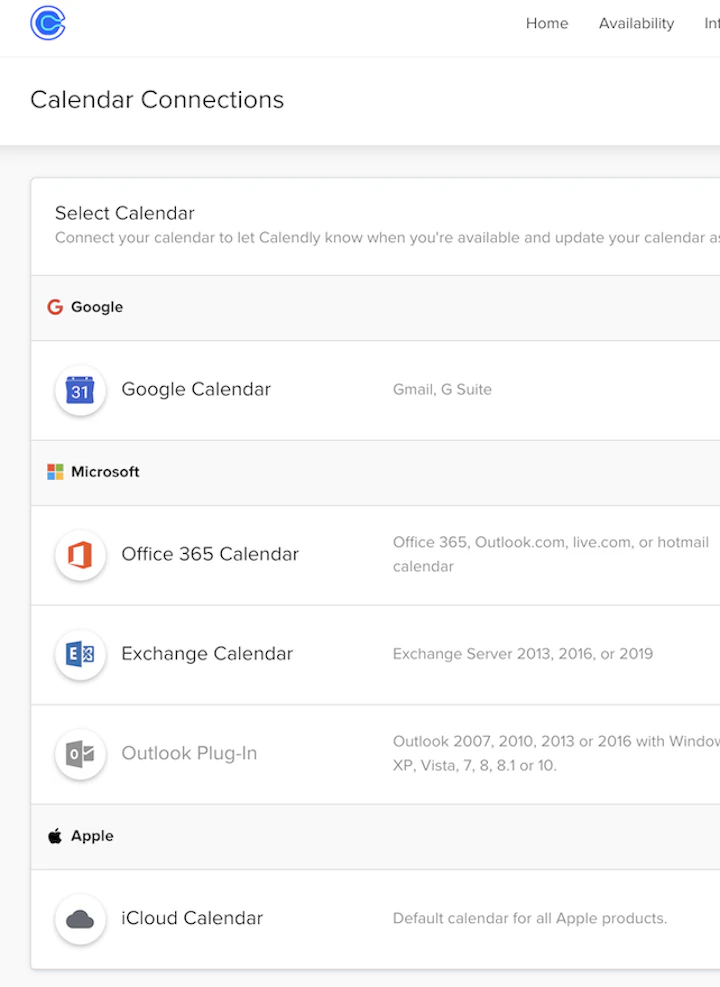Click the Google G logo in the section header
This screenshot has width=720, height=987.
click(55, 307)
